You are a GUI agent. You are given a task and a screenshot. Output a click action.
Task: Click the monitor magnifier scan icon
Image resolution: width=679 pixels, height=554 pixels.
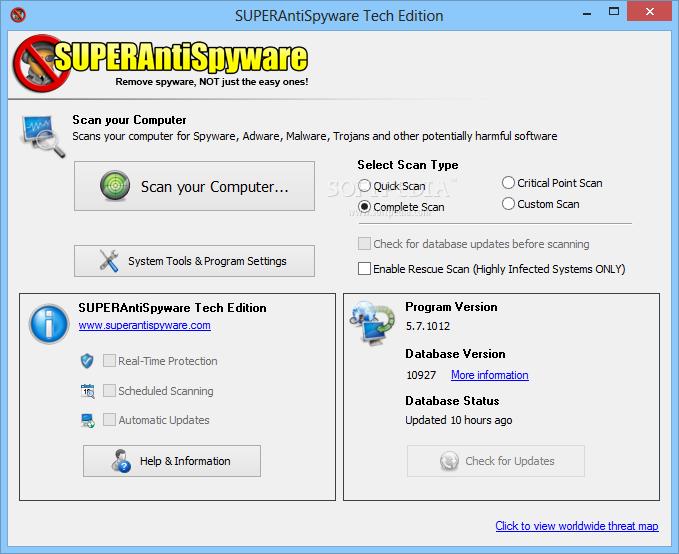[42, 136]
